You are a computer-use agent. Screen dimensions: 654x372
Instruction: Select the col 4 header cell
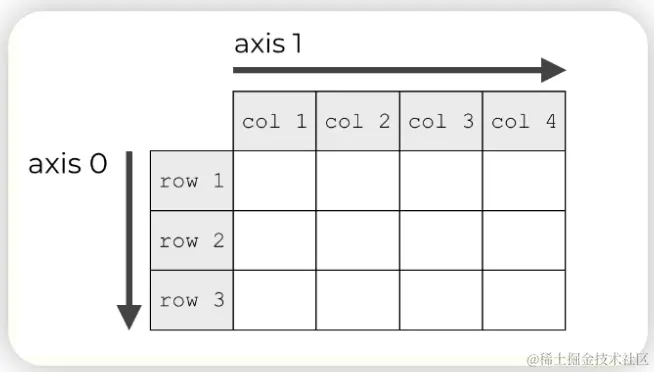(524, 121)
